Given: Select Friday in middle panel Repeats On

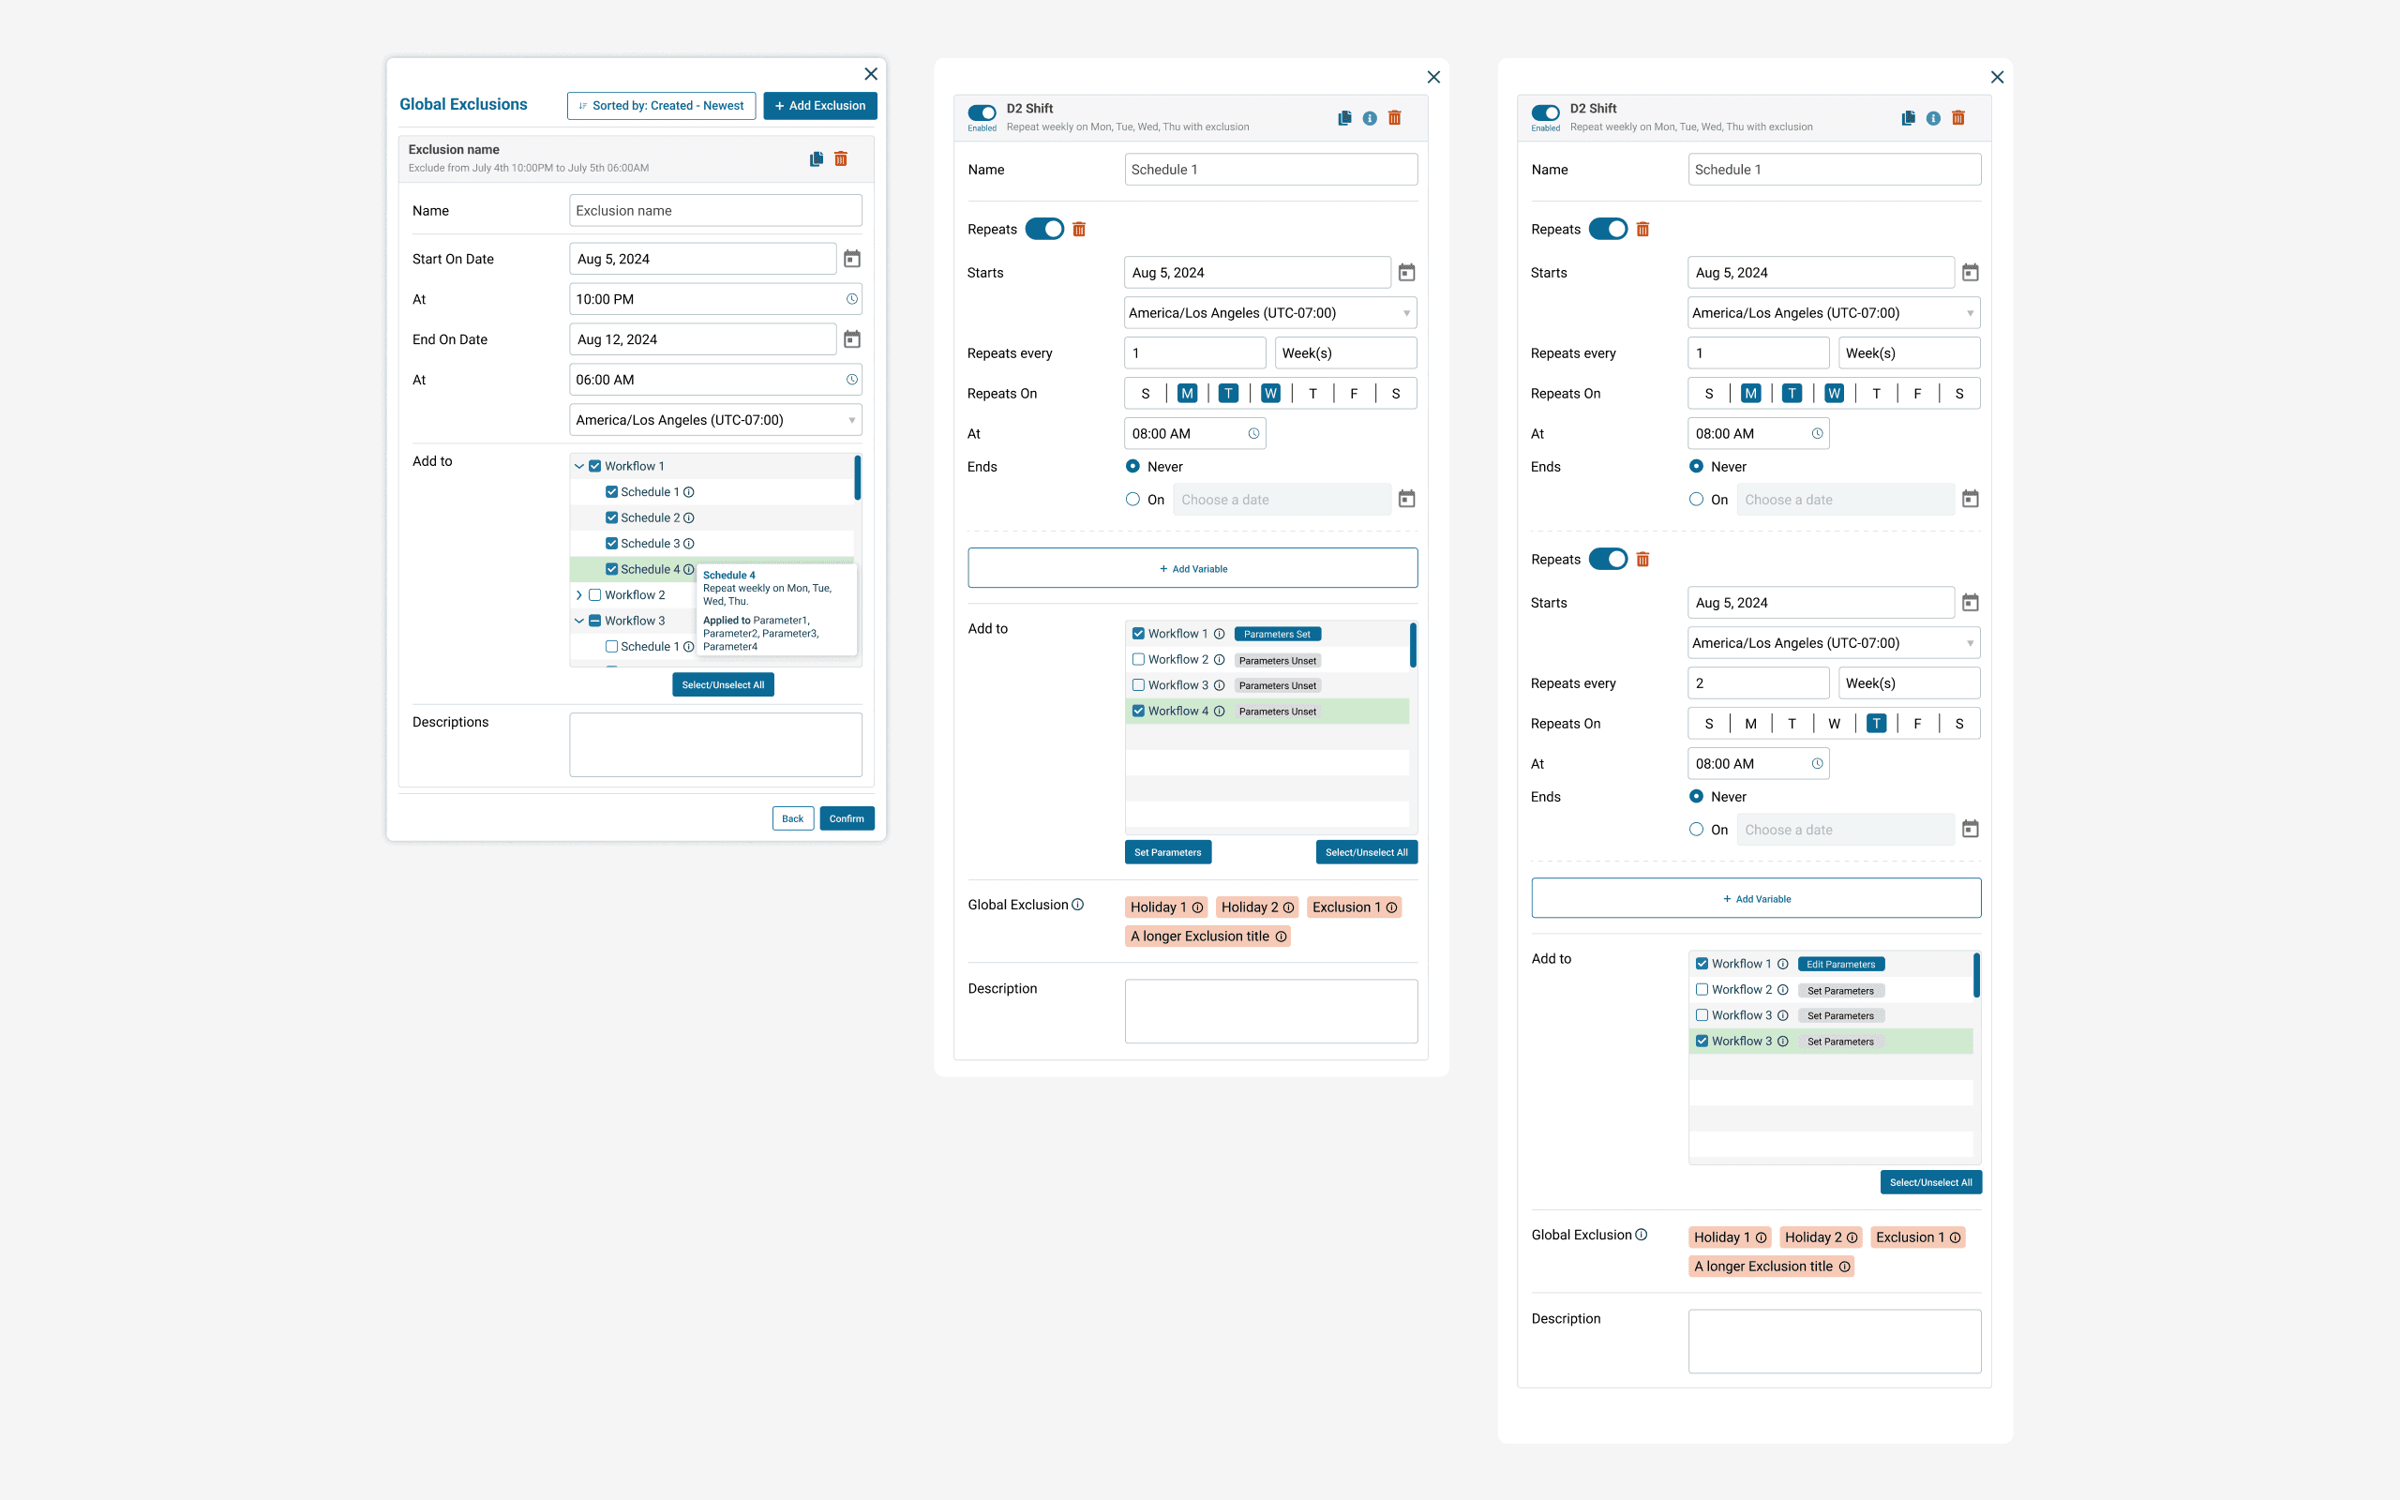Looking at the screenshot, I should tap(1354, 394).
